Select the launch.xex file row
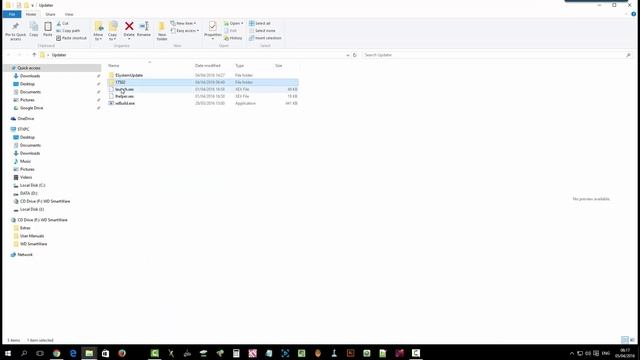This screenshot has width=640, height=360. [x=203, y=89]
